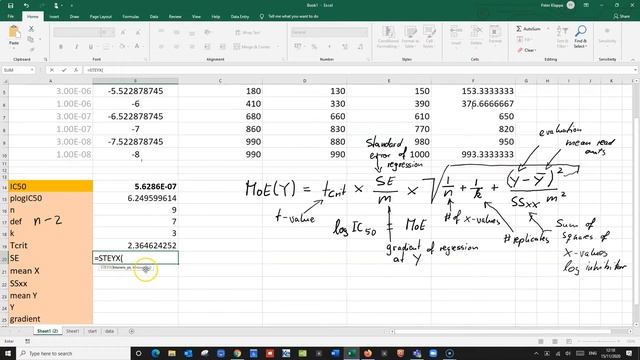Expand the formula bar with its chevron
This screenshot has height=360, width=640.
635,70
